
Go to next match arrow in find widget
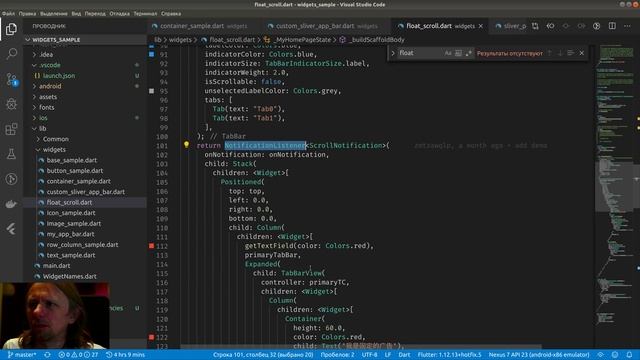pos(560,53)
